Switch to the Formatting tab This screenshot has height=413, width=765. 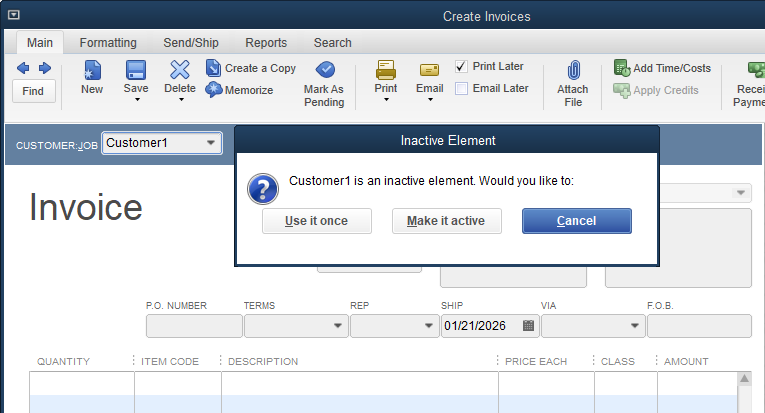pyautogui.click(x=108, y=43)
